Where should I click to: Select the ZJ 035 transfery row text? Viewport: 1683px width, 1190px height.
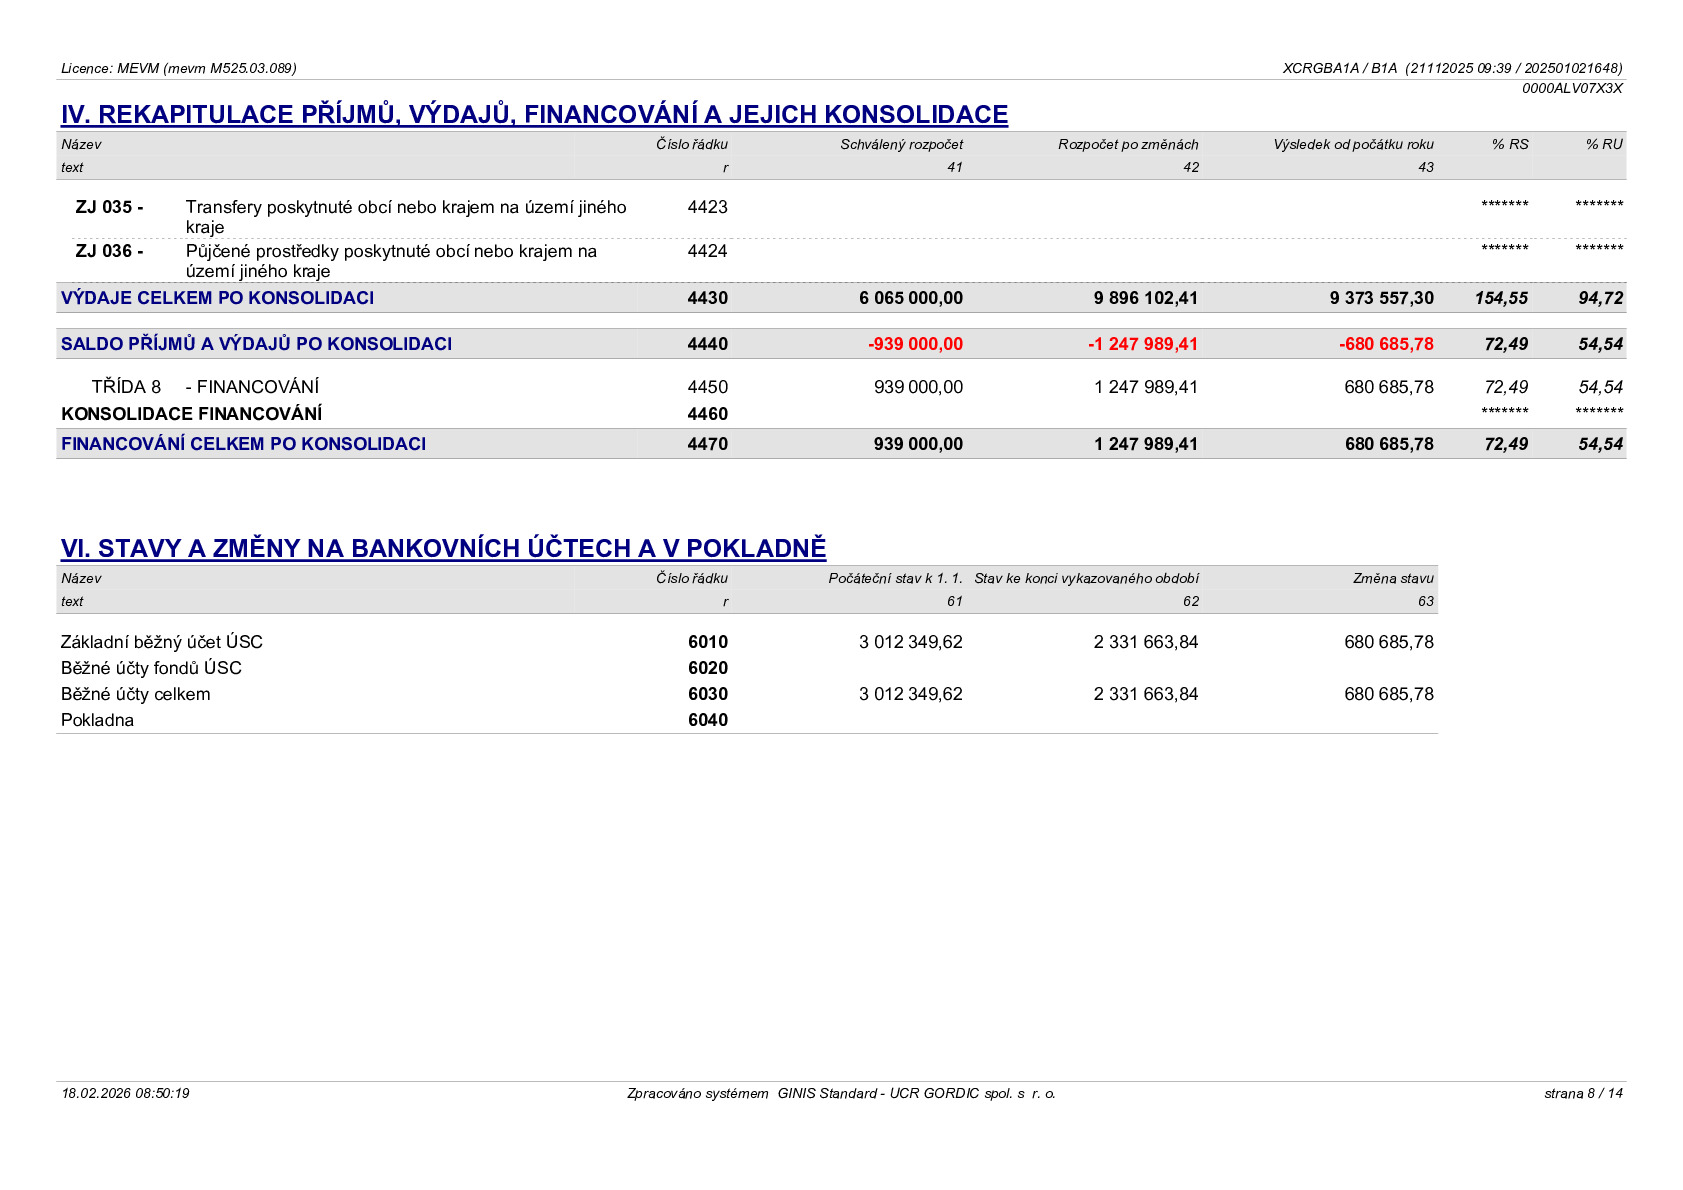click(406, 217)
